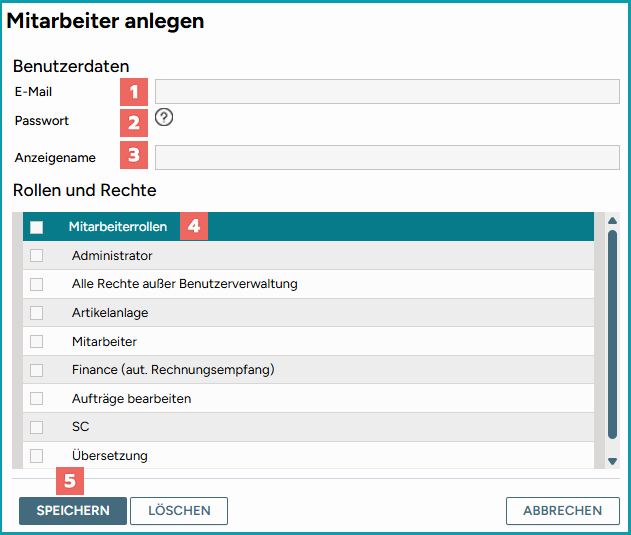Click the SC row label
Image resolution: width=631 pixels, height=535 pixels.
(x=80, y=427)
